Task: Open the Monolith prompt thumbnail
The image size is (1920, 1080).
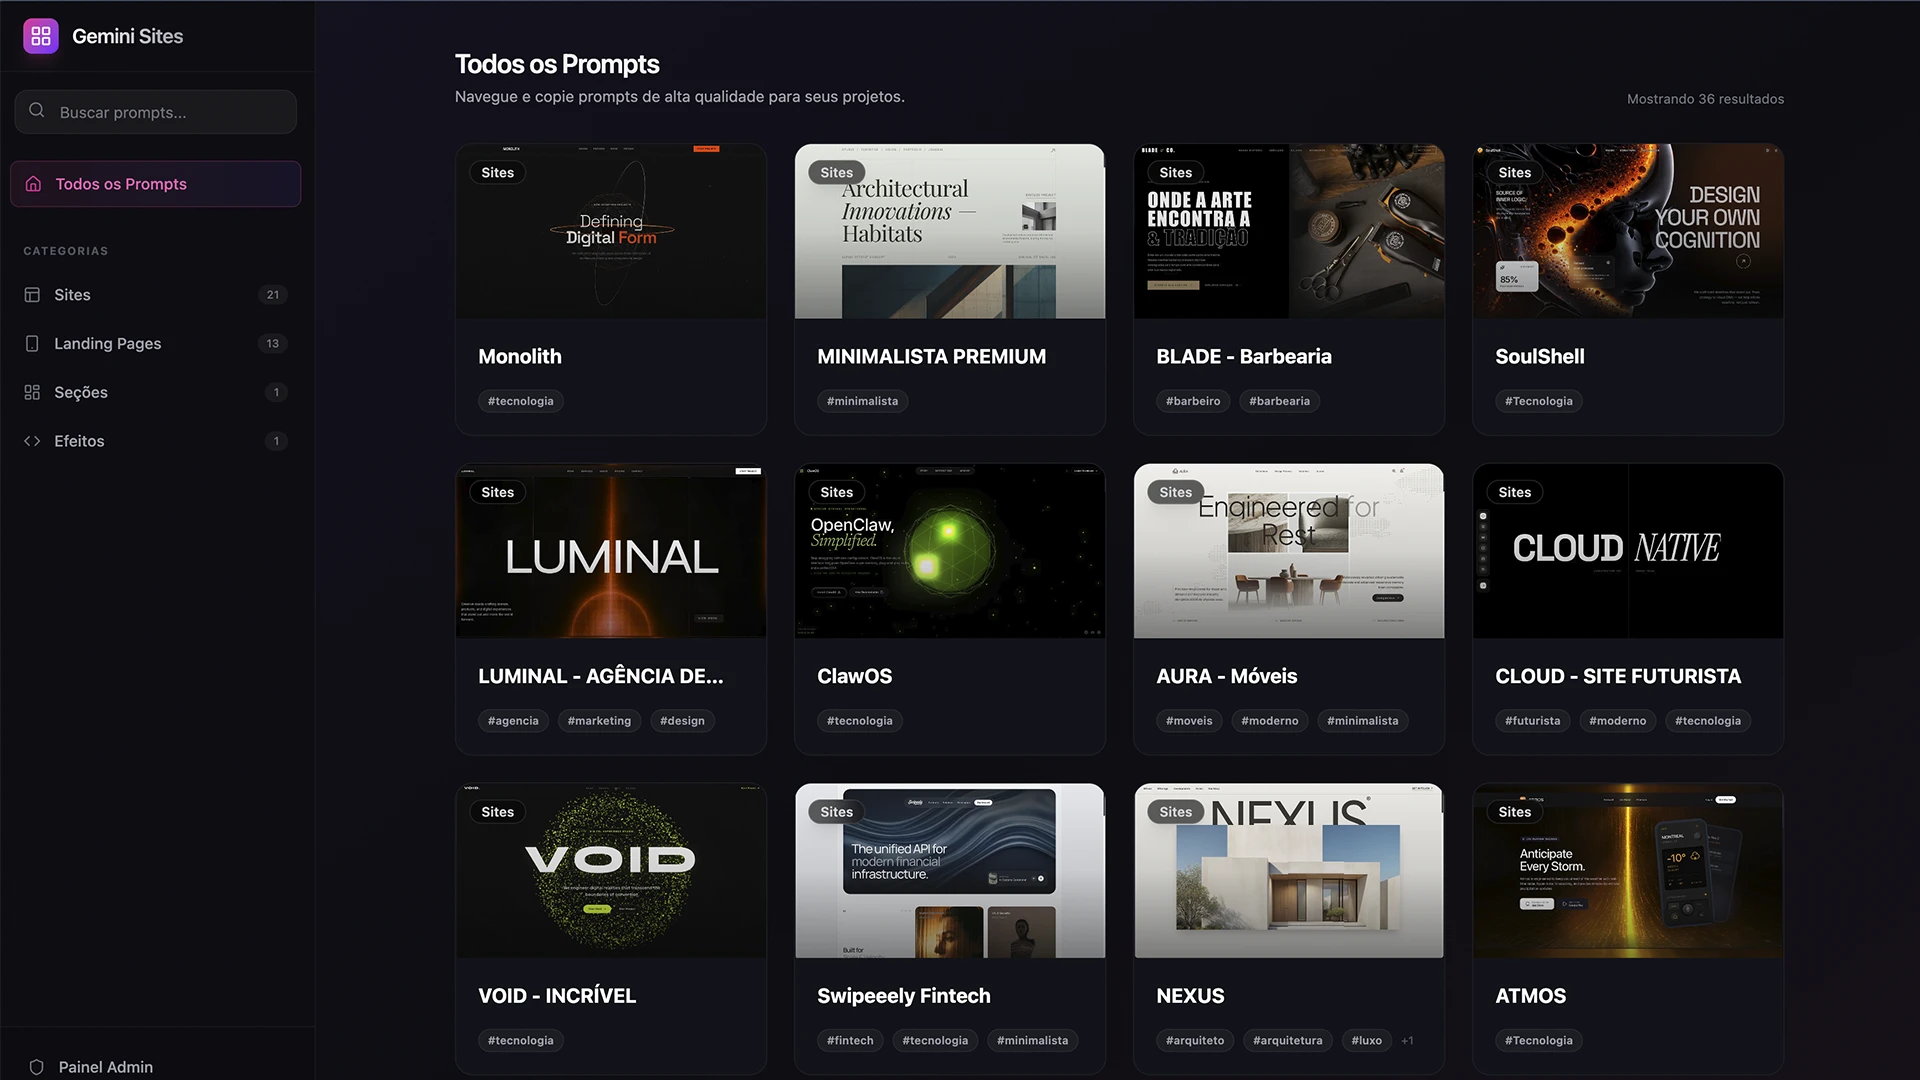Action: [x=611, y=230]
